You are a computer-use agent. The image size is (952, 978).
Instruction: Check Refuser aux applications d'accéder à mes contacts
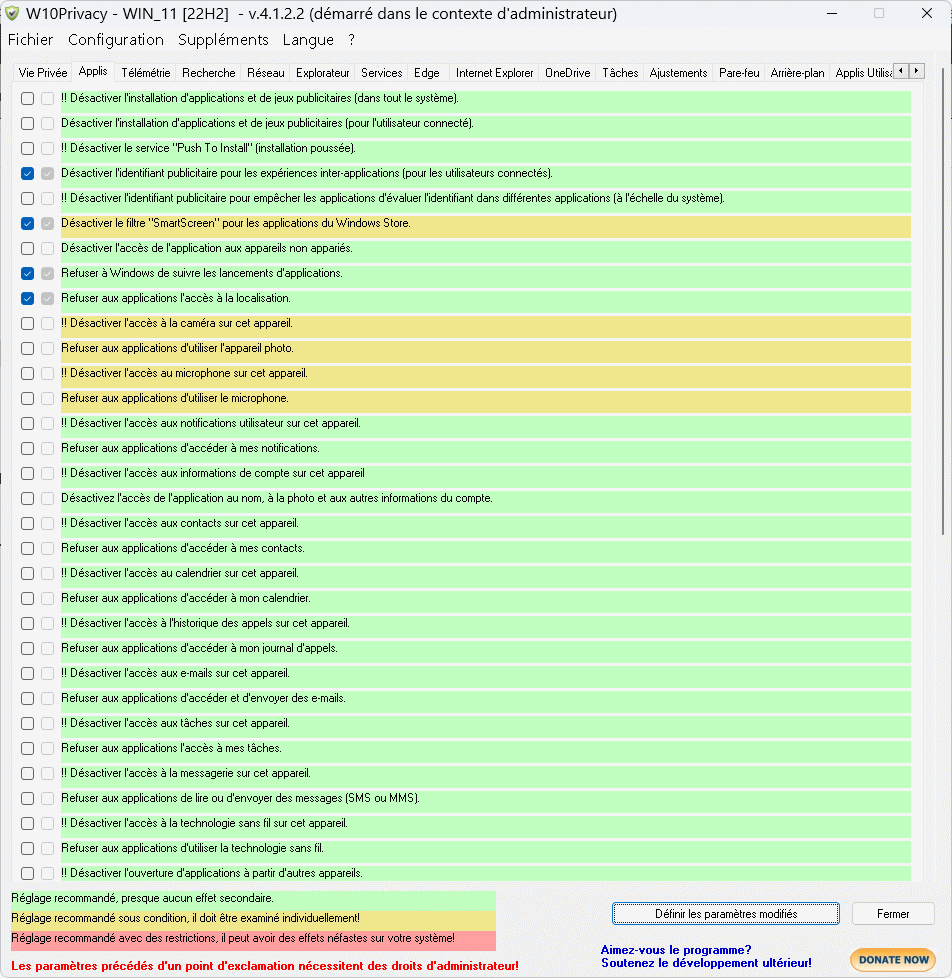coord(27,548)
